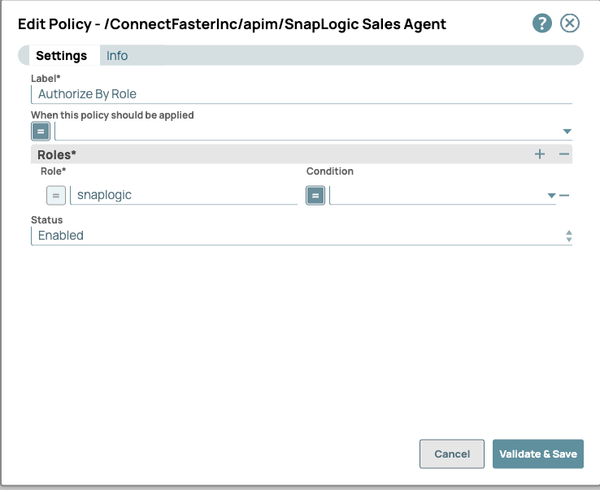This screenshot has width=600, height=490.
Task: Expand 'When this policy should be applied' dropdown arrow
Action: coord(567,131)
